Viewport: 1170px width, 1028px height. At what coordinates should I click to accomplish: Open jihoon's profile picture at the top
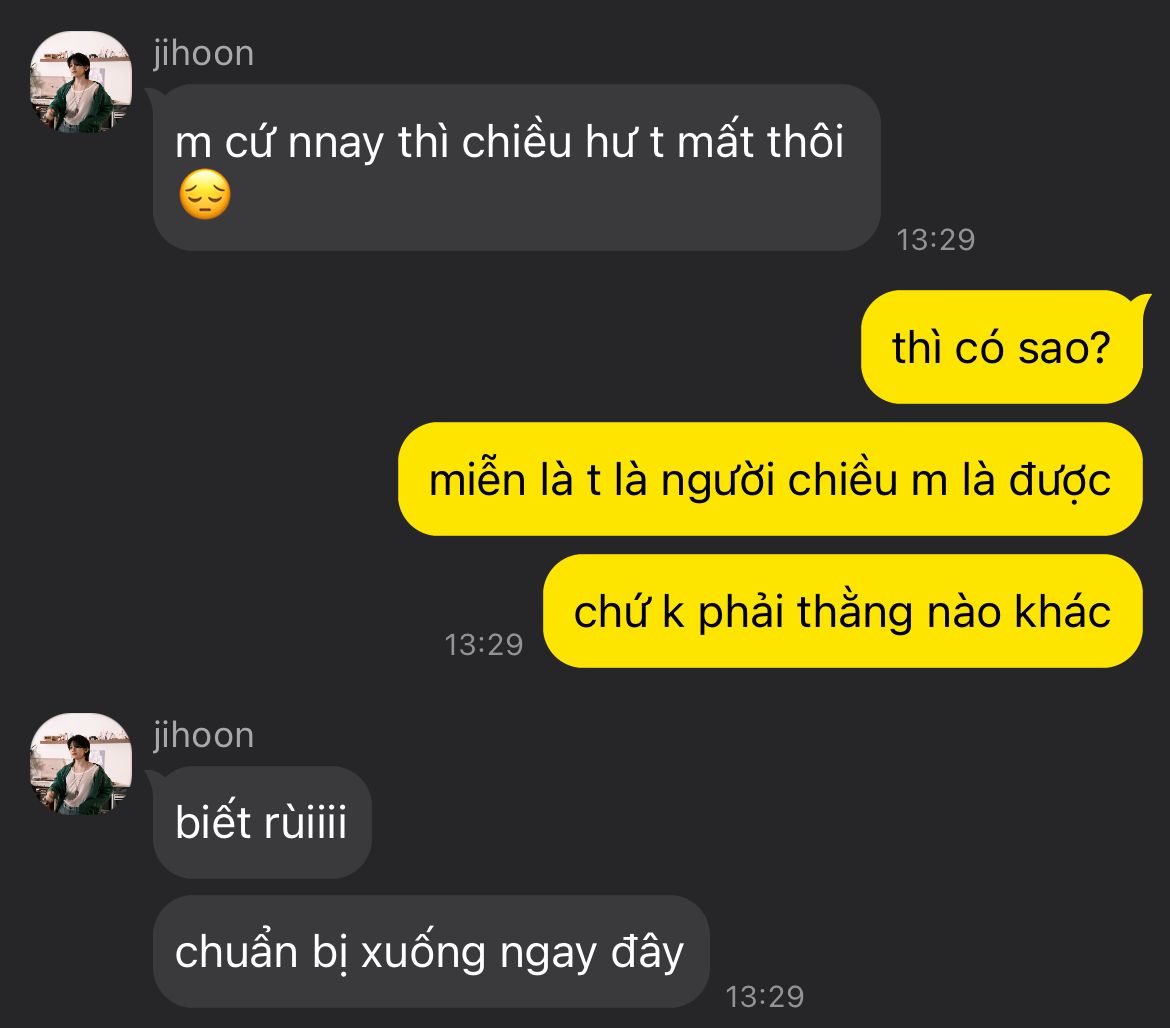[81, 82]
